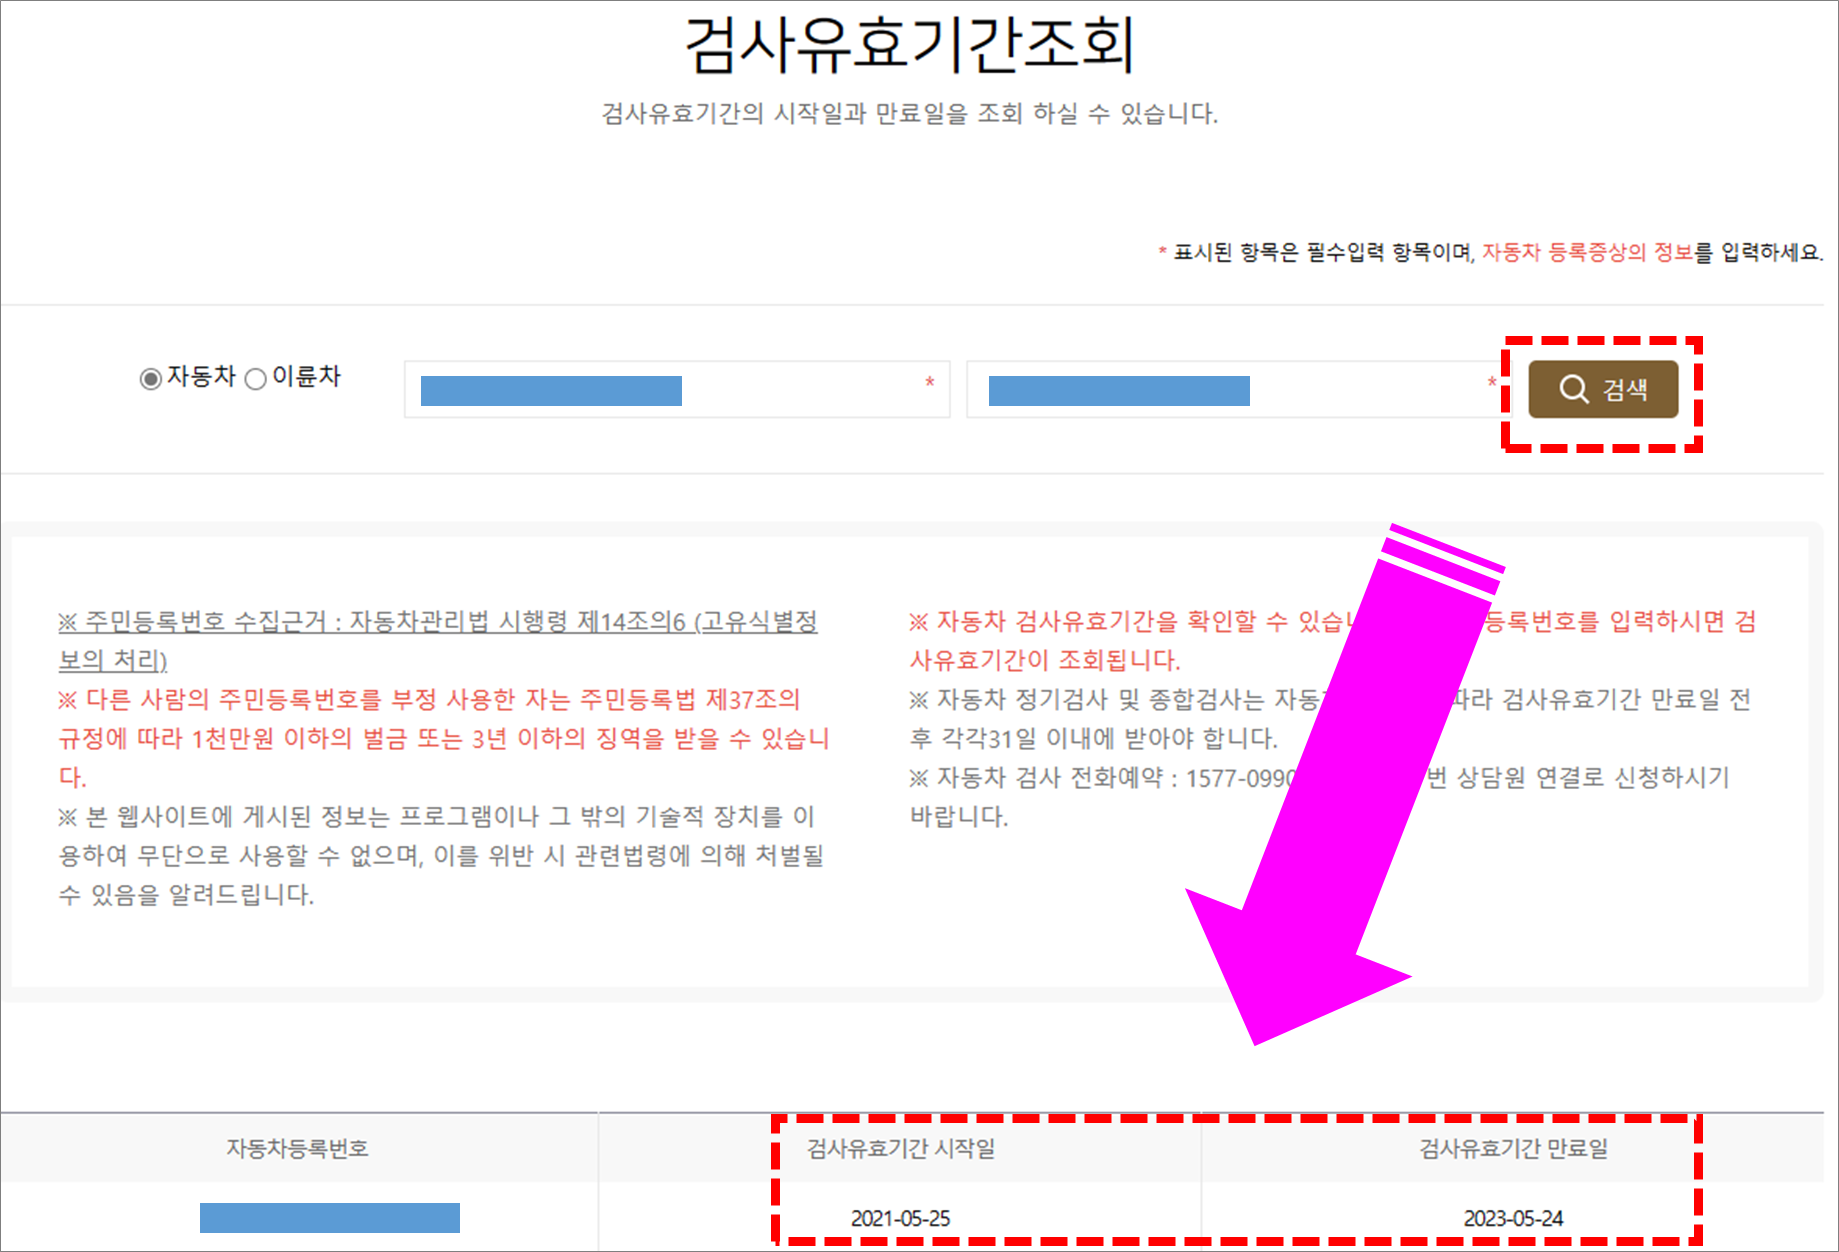Click the 자동차등록번호 column header

(x=299, y=1148)
